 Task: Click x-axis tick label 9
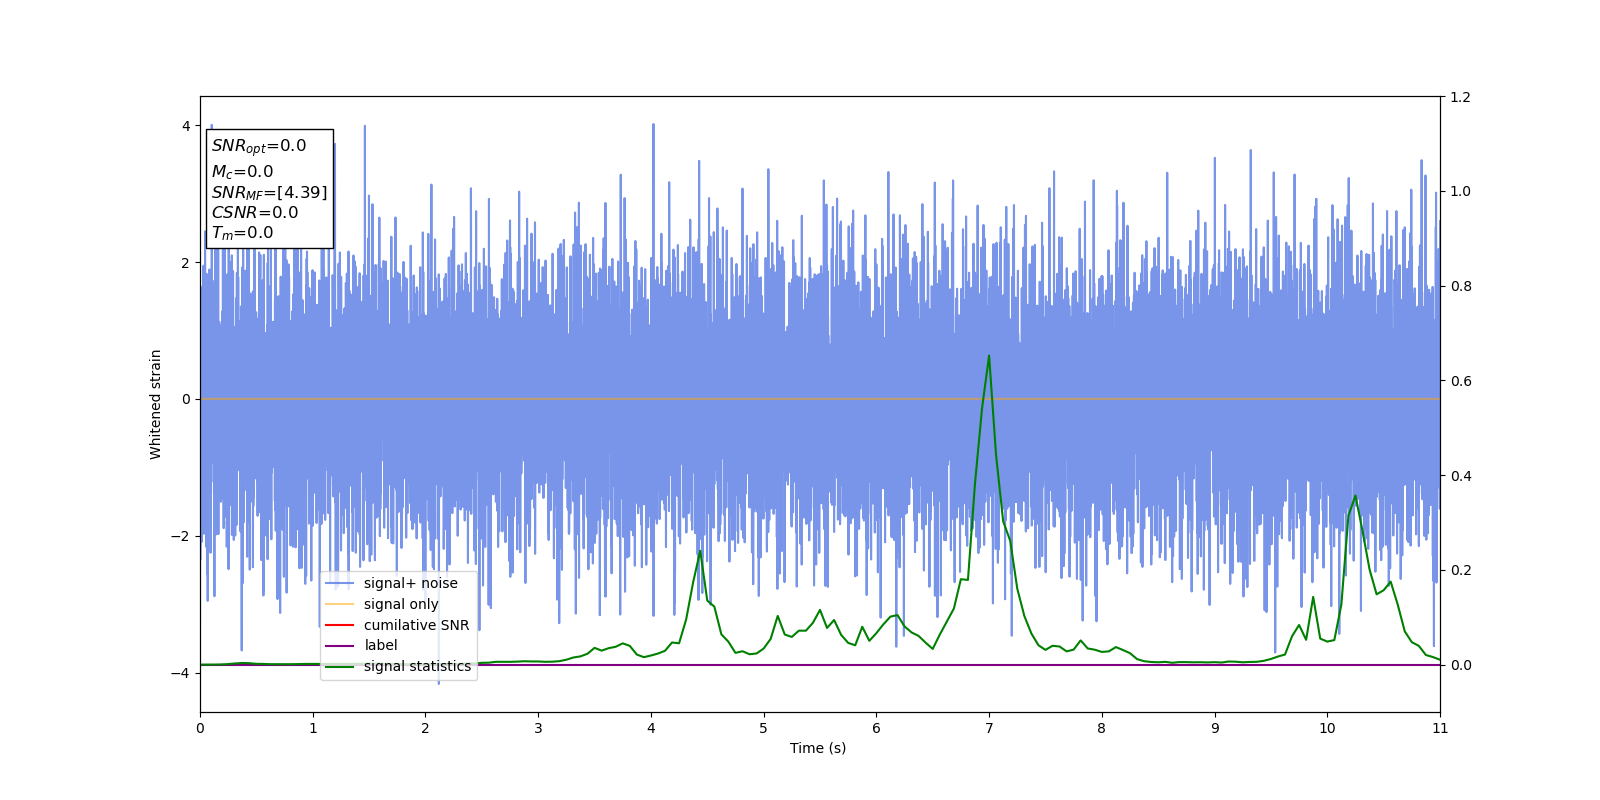click(1215, 728)
